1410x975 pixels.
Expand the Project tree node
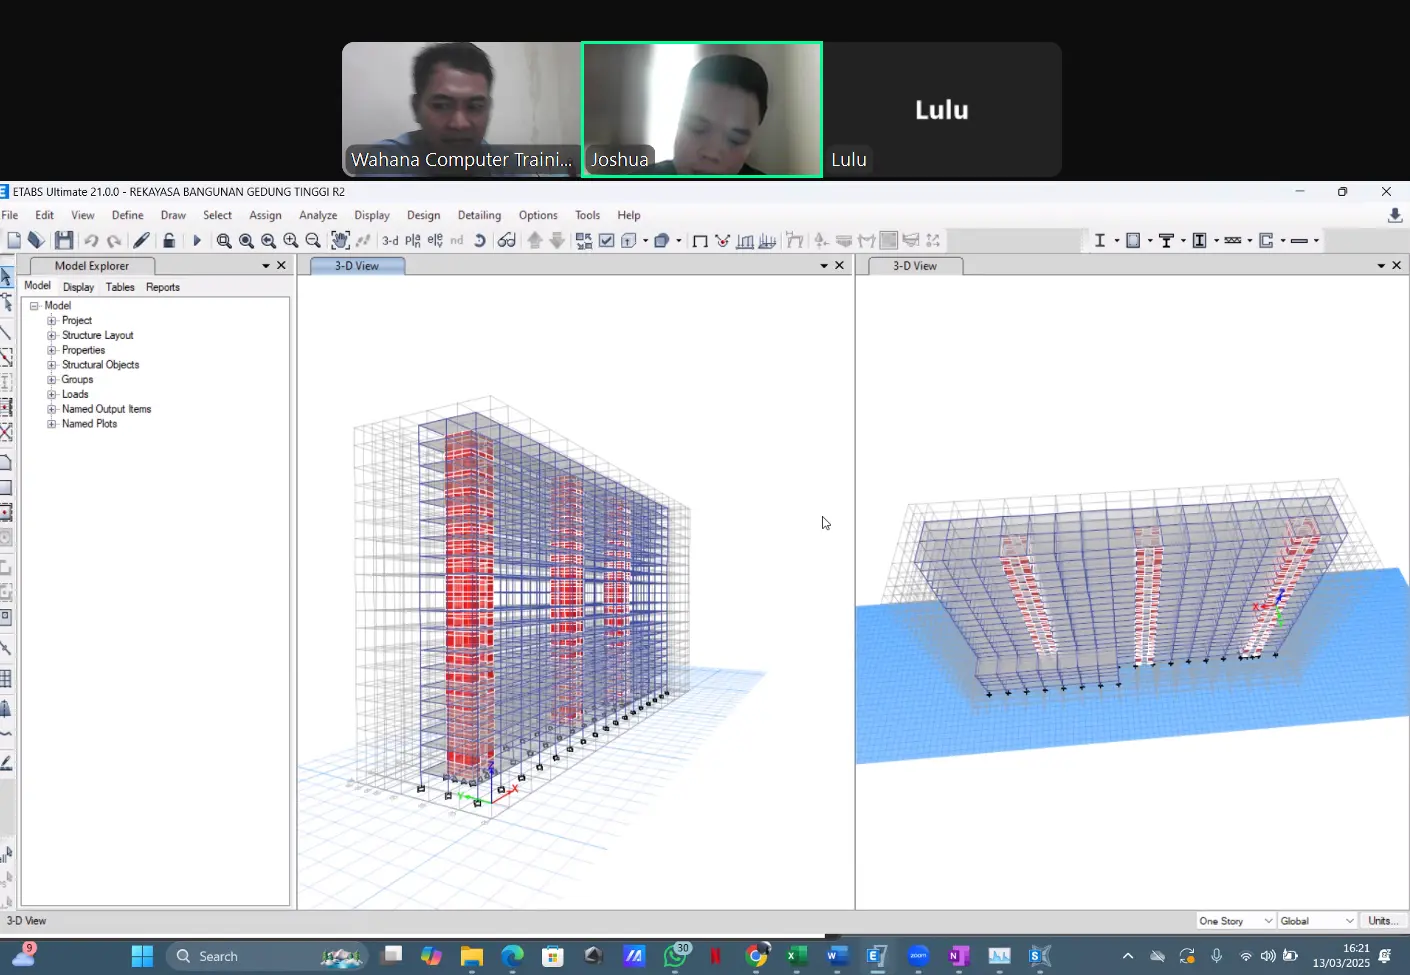[52, 321]
